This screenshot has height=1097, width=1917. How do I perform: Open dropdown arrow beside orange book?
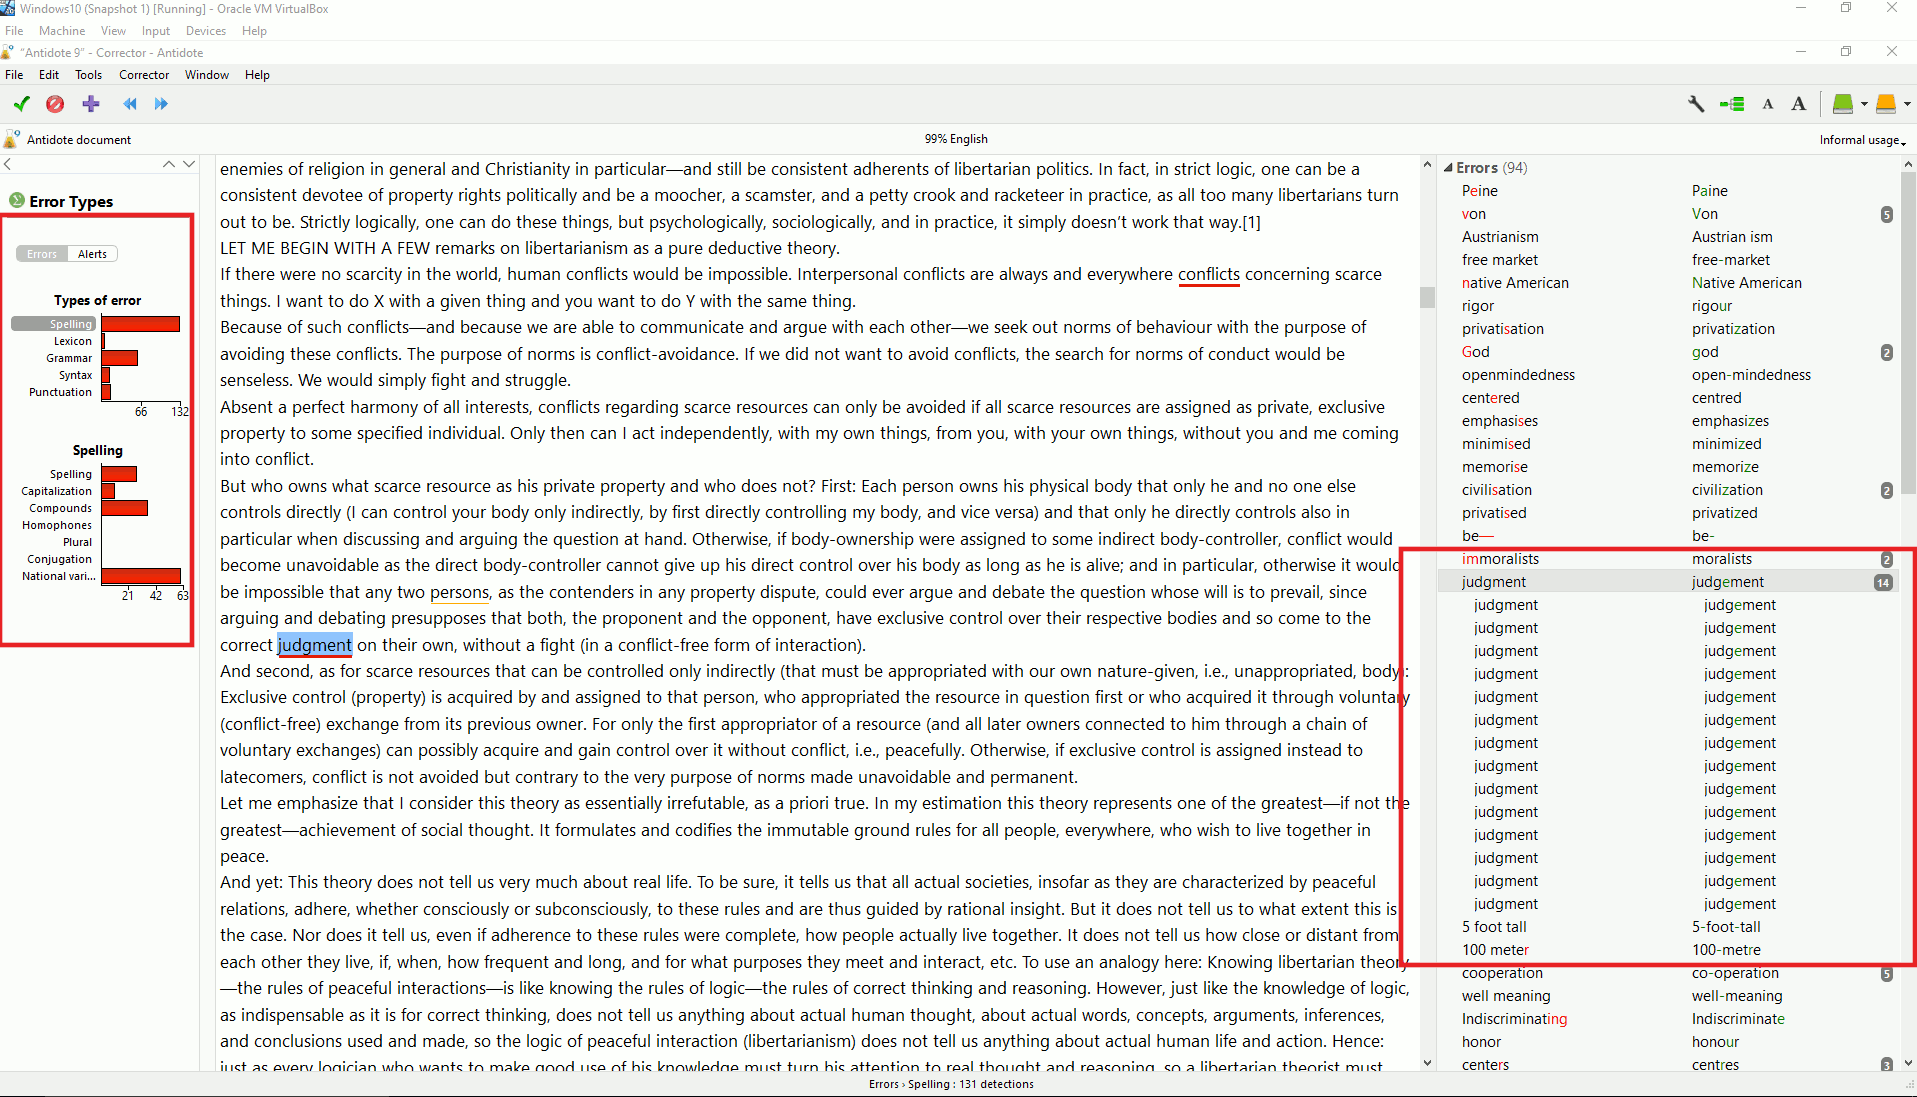click(x=1907, y=104)
